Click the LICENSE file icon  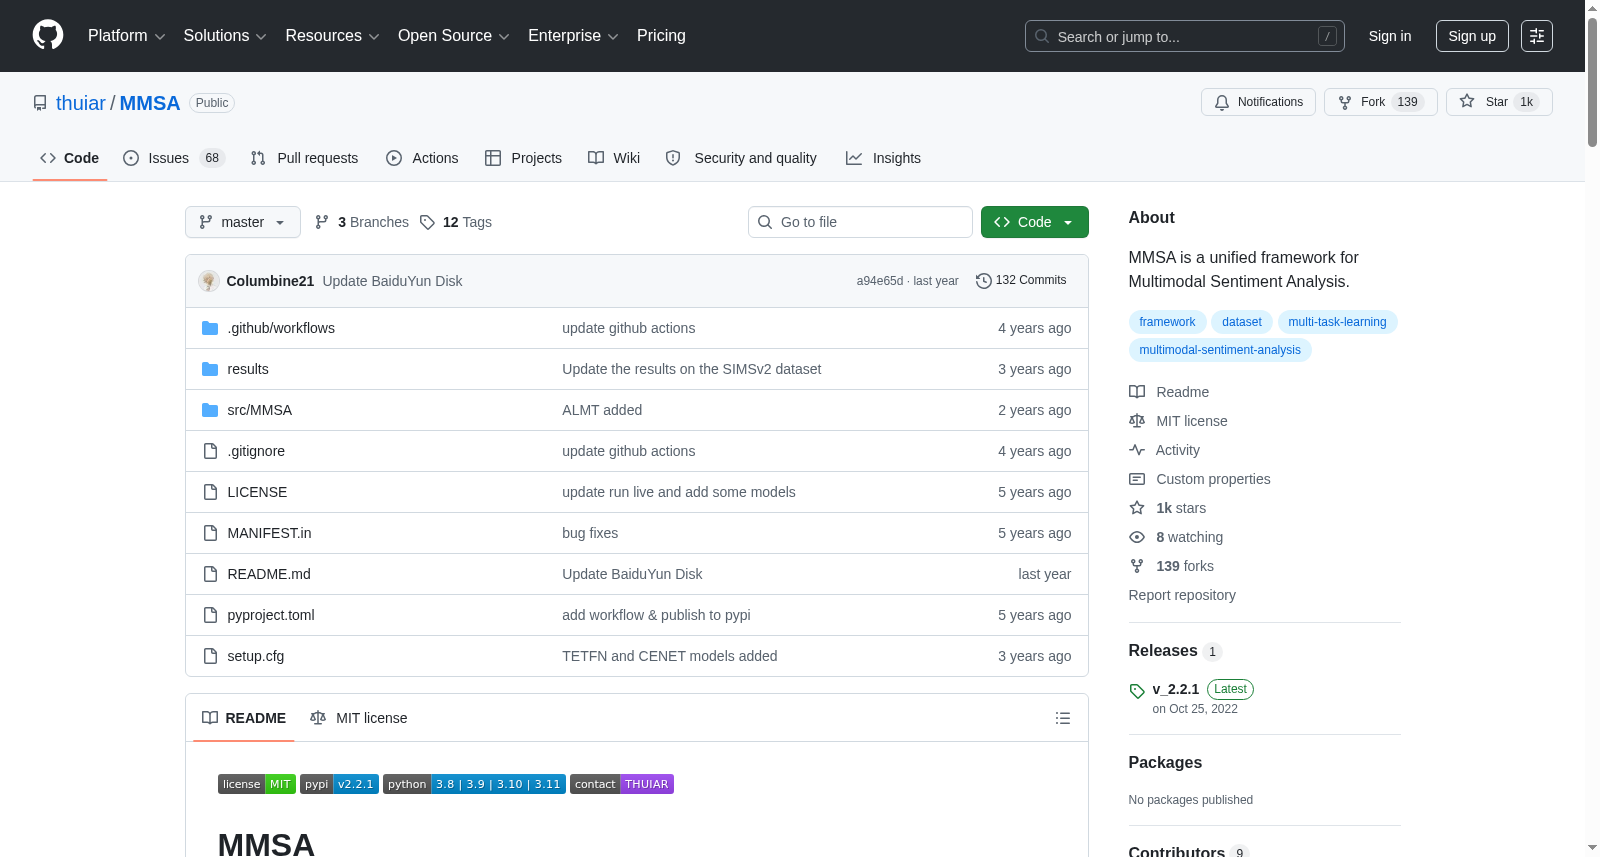click(x=210, y=492)
